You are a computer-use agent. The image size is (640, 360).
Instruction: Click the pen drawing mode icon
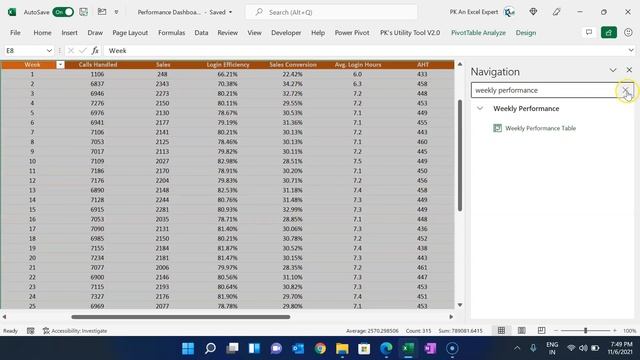(556, 12)
